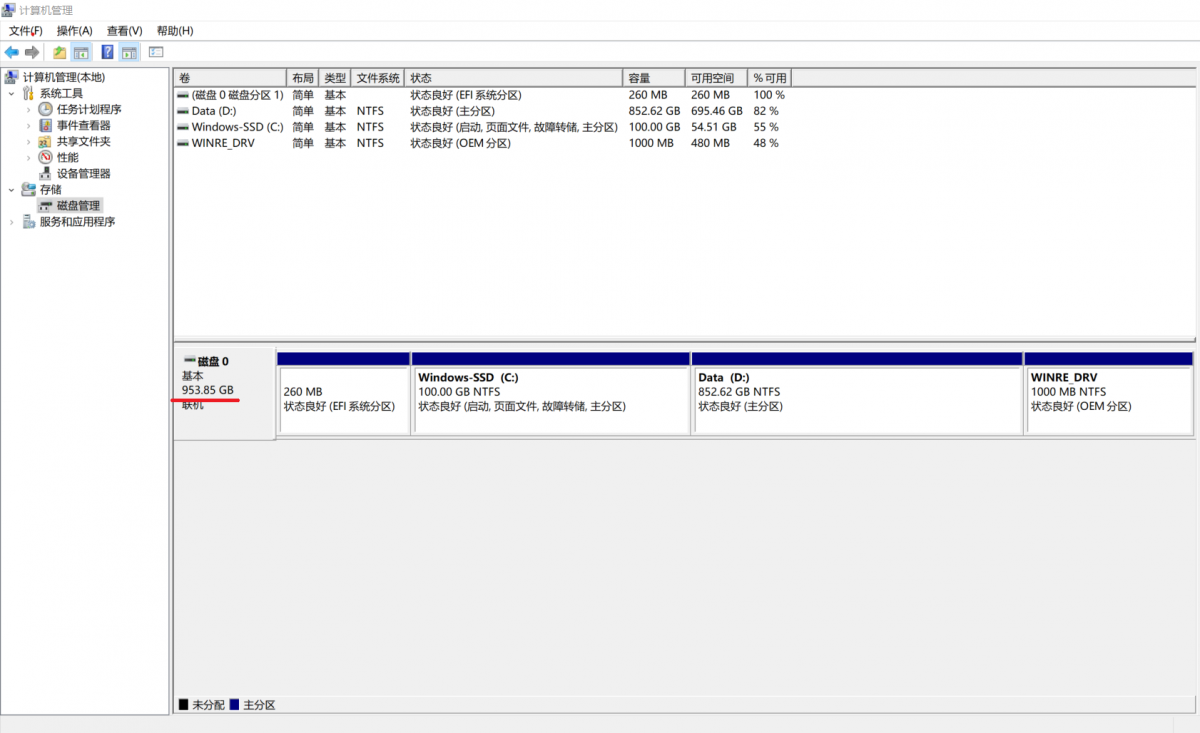This screenshot has height=733, width=1200.
Task: Click drive icon of Windows-SSD (C:) list row
Action: point(183,127)
